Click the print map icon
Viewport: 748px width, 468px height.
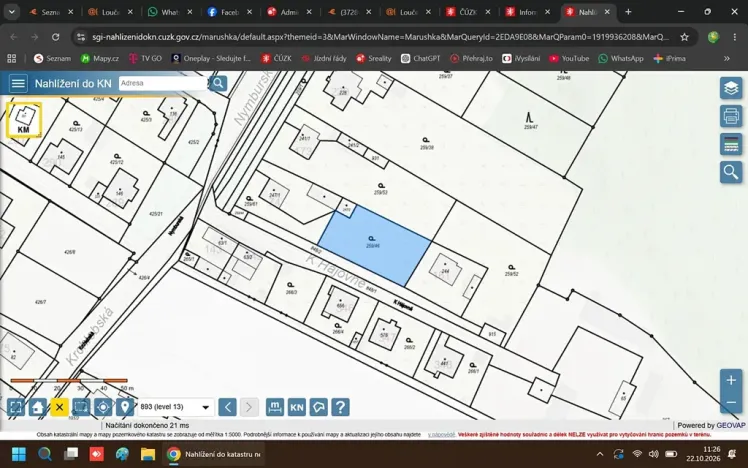tap(731, 116)
